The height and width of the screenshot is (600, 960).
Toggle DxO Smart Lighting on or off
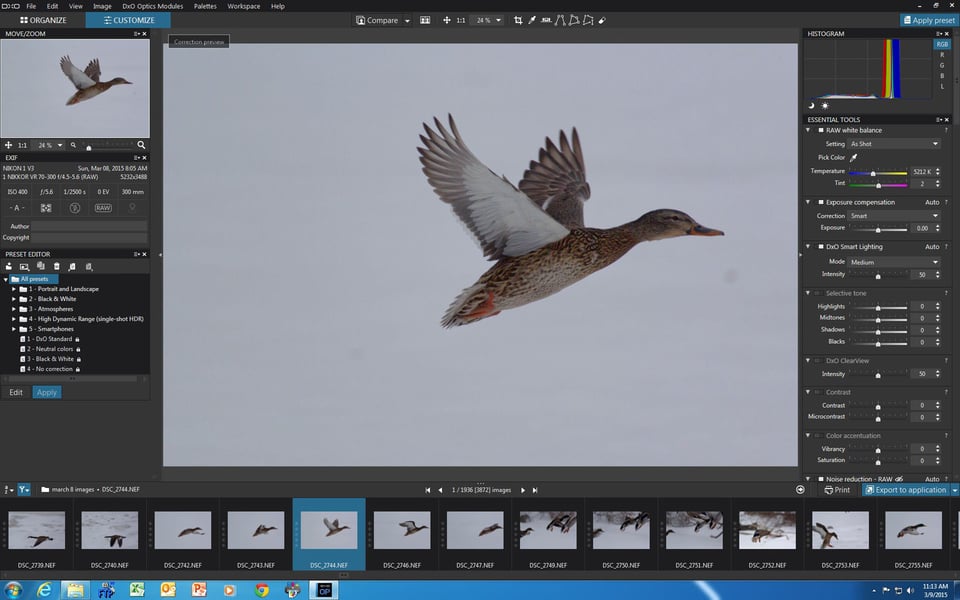[821, 247]
